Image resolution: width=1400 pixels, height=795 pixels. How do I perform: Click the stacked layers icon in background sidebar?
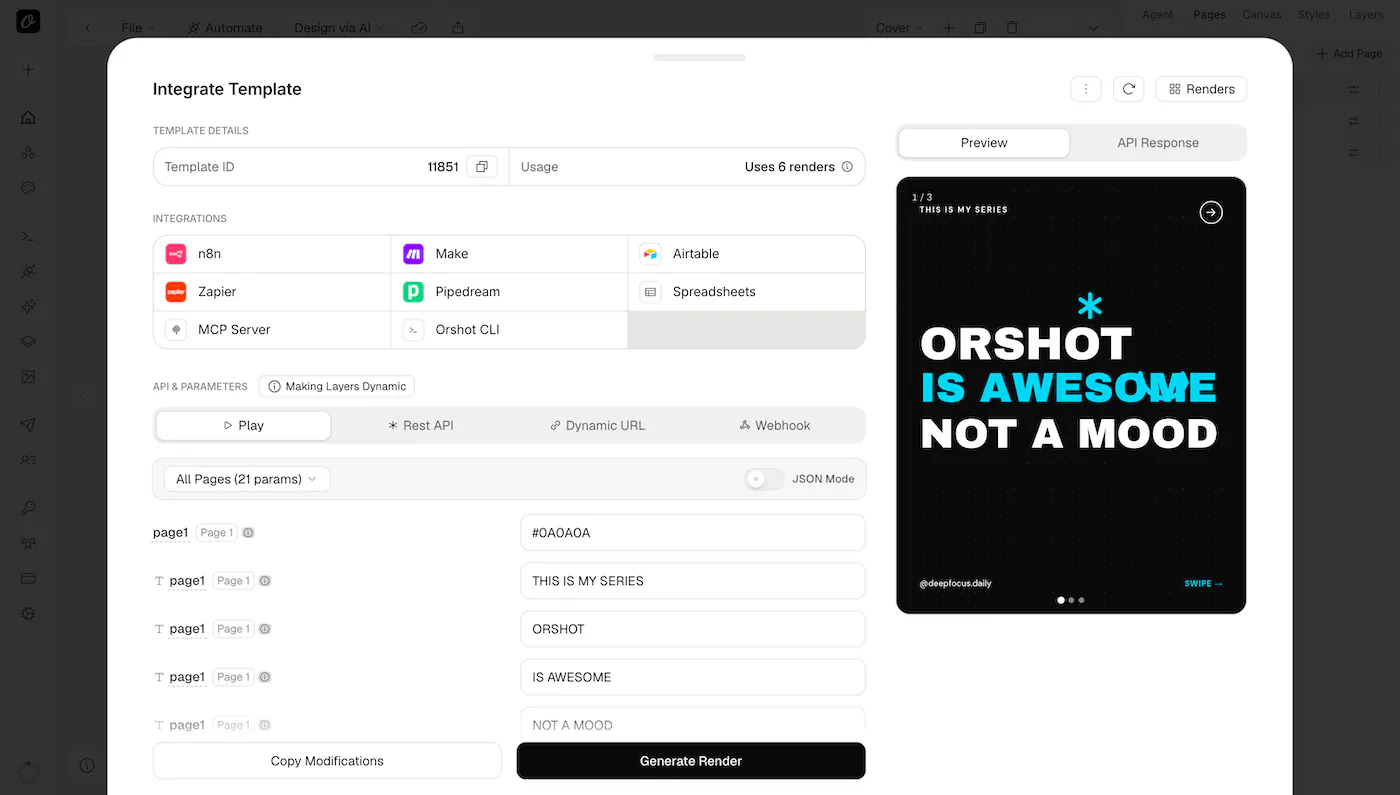28,341
